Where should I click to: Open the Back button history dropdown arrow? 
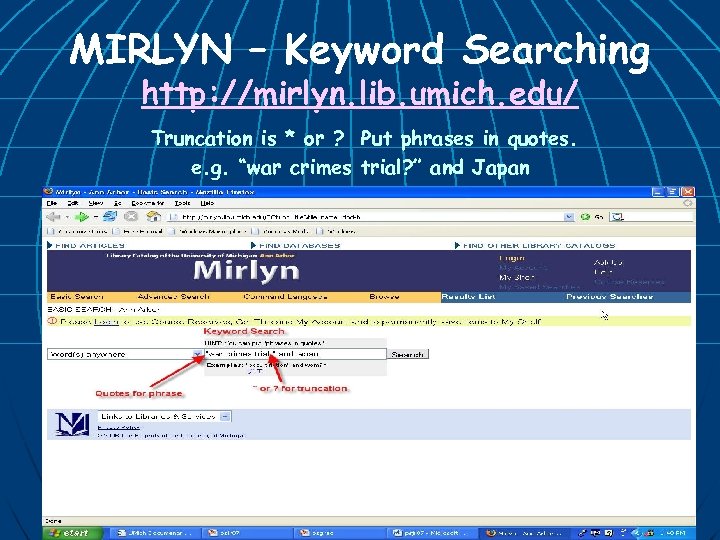click(x=67, y=217)
